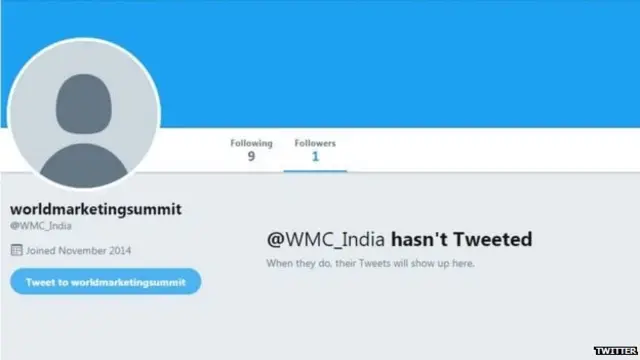Click the bold "hasn't Tweeted" text
The height and width of the screenshot is (360, 640).
click(462, 239)
